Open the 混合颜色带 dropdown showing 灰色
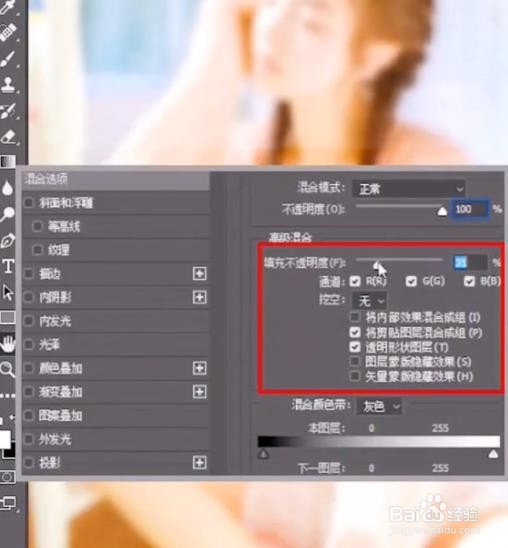 coord(379,406)
